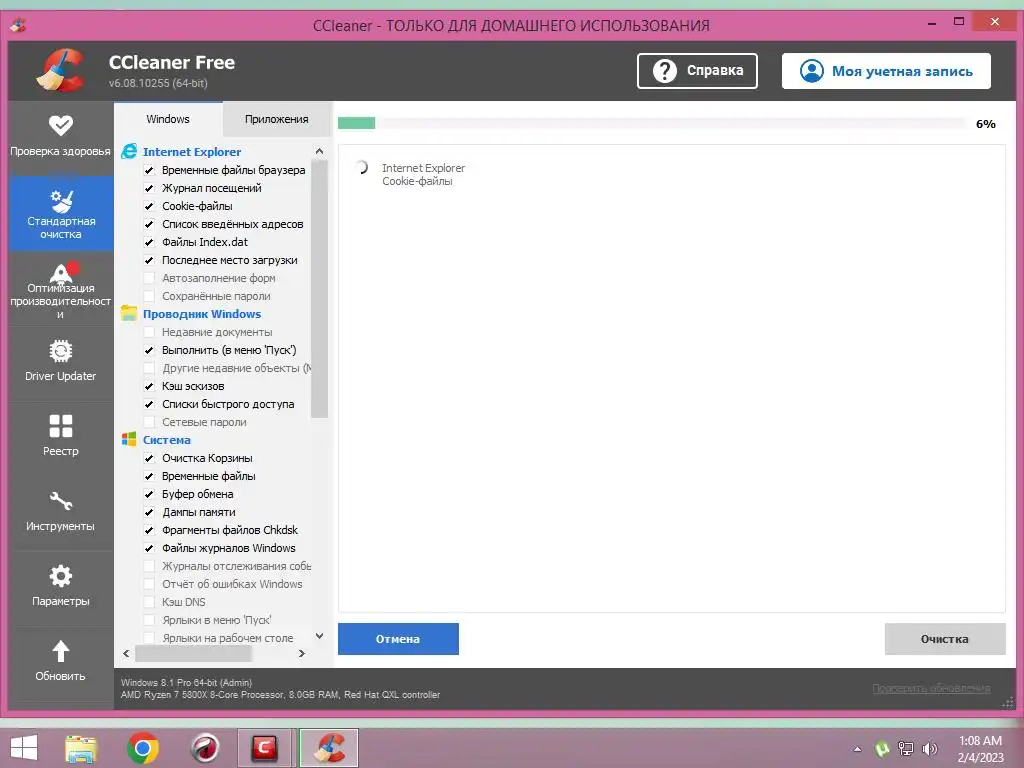Open Driver Updater in the sidebar

coord(61,361)
